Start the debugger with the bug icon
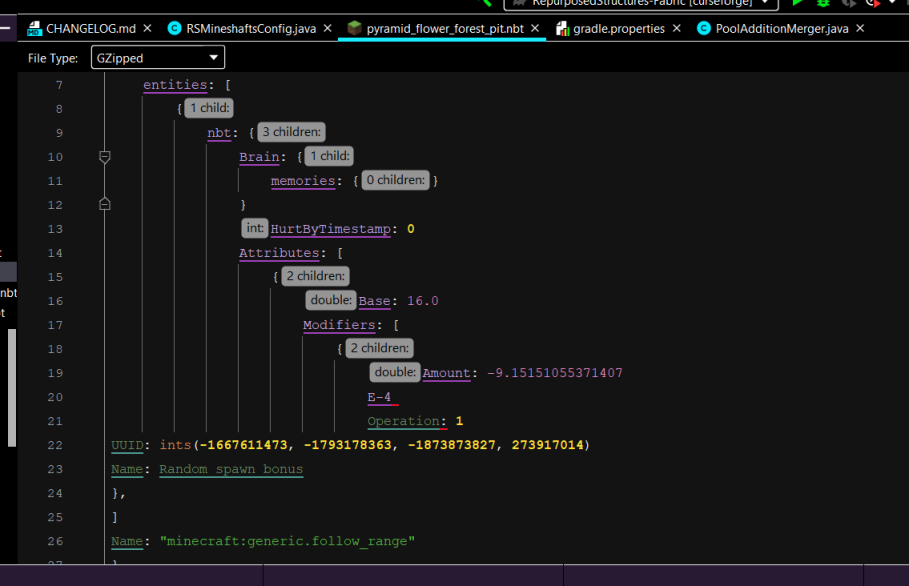This screenshot has height=586, width=909. click(824, 4)
